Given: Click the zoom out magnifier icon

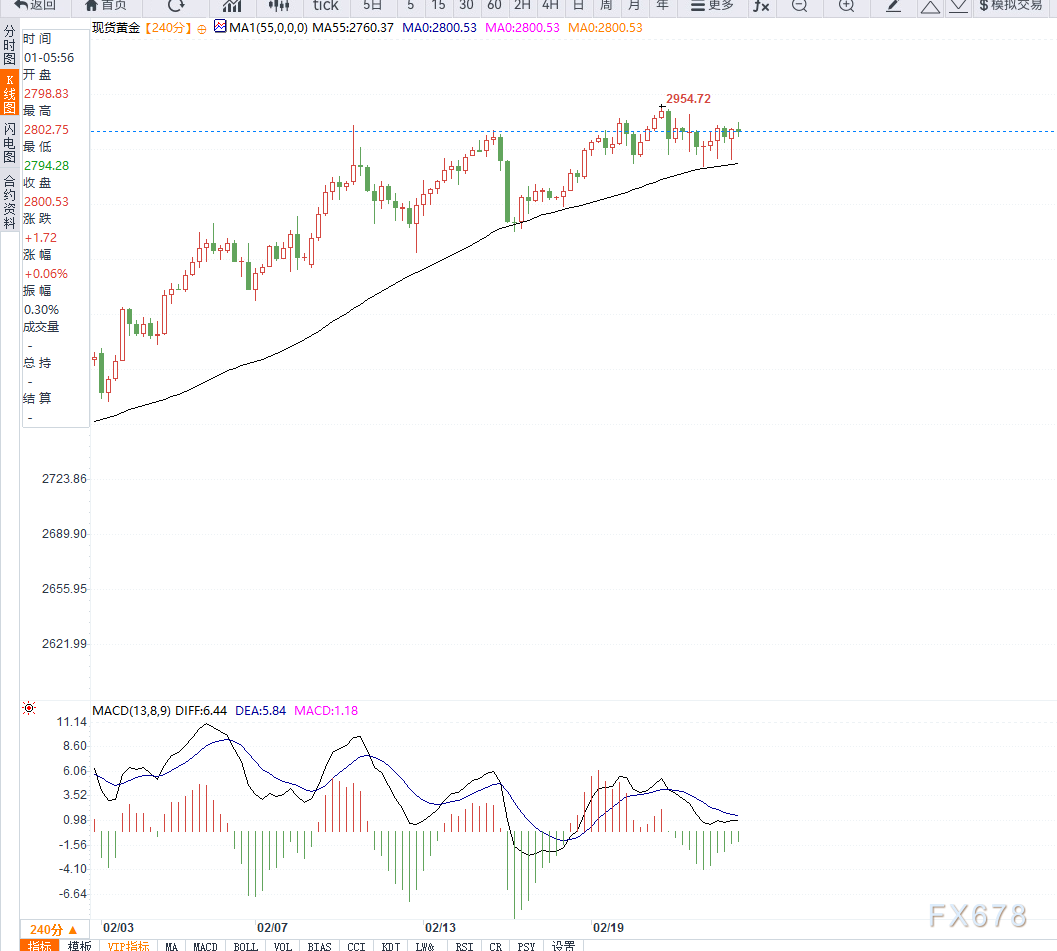Looking at the screenshot, I should (x=799, y=6).
